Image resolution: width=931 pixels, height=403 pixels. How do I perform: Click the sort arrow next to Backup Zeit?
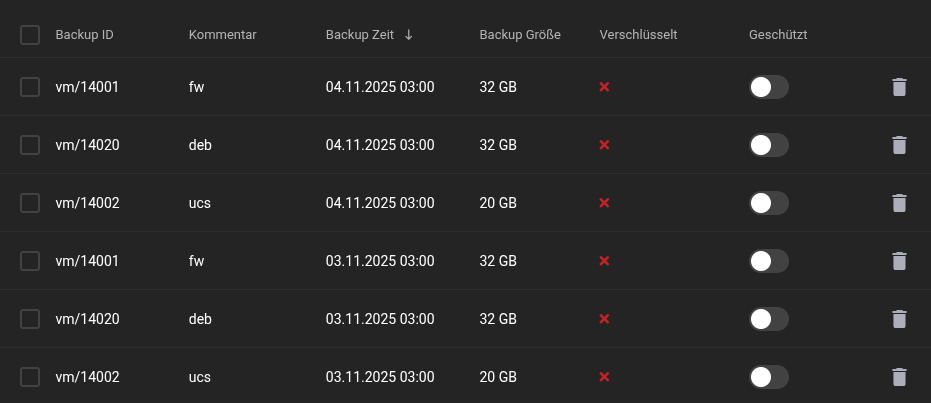tap(408, 35)
